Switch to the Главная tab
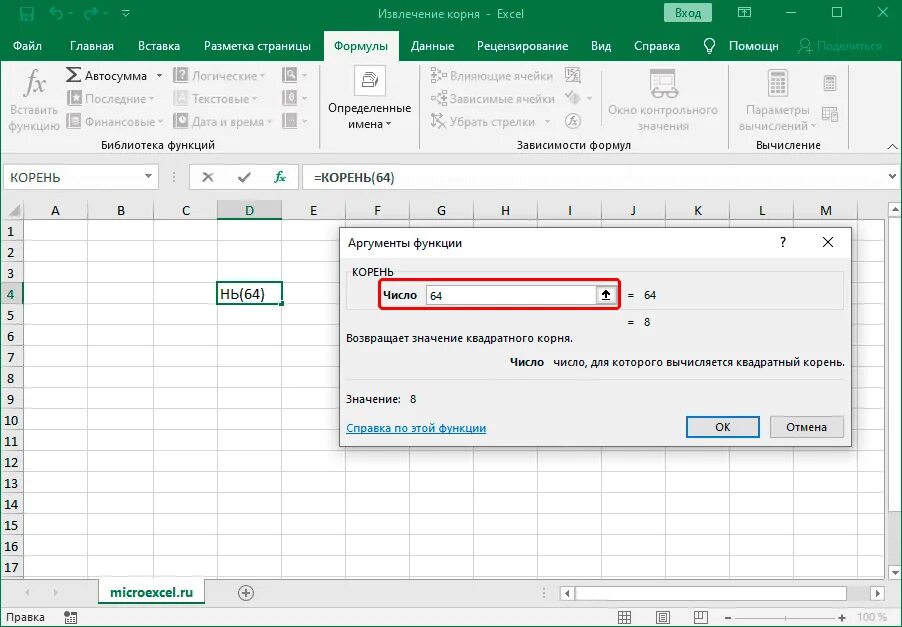The height and width of the screenshot is (627, 902). click(x=92, y=45)
